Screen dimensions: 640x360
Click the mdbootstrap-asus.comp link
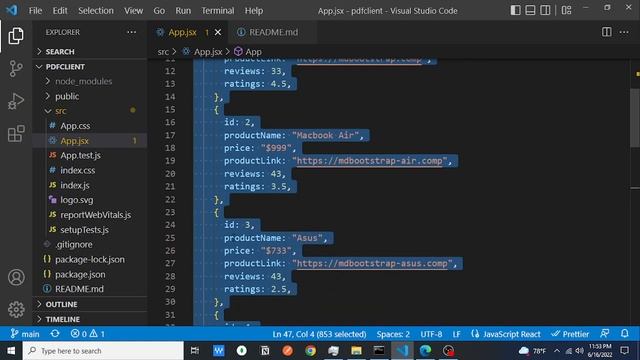[372, 263]
